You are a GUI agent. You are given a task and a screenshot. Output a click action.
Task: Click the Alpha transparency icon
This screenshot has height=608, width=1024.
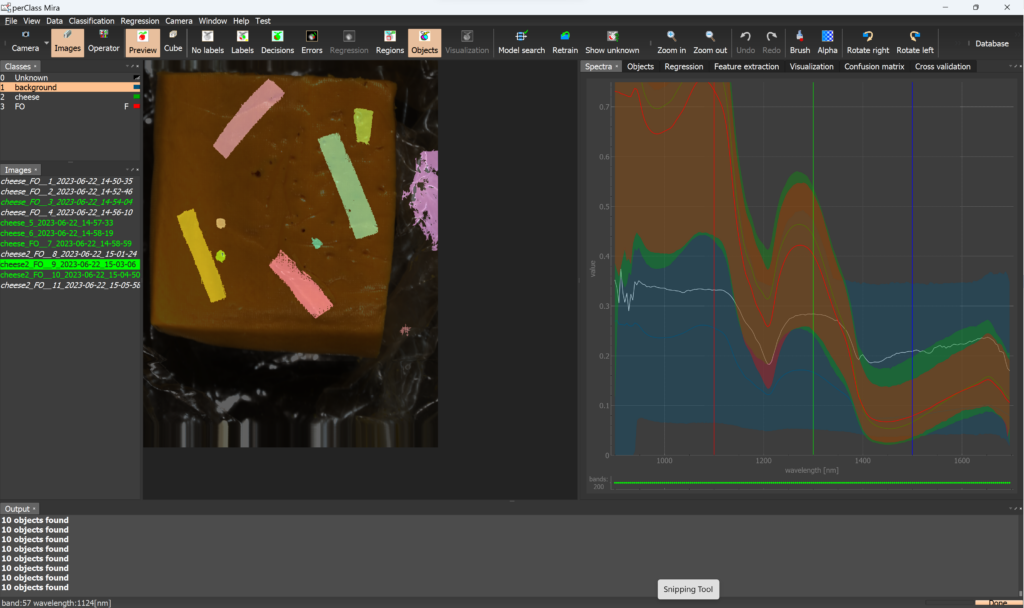(x=827, y=41)
